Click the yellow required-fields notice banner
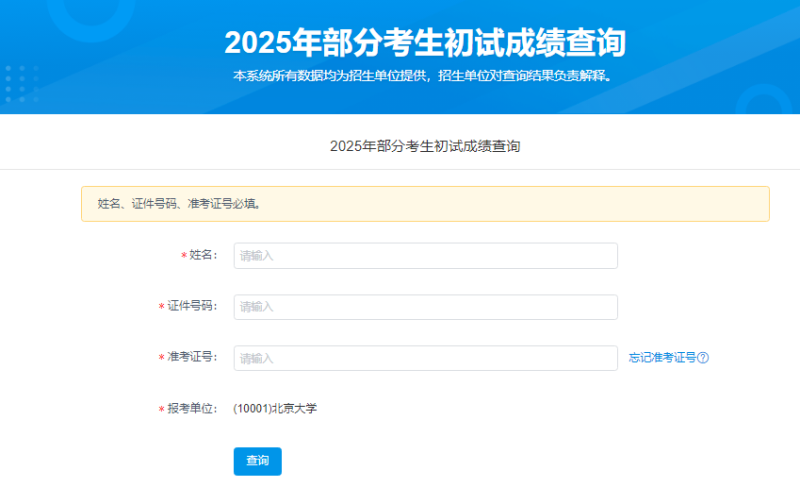Screen dimensions: 800x487 [x=425, y=204]
